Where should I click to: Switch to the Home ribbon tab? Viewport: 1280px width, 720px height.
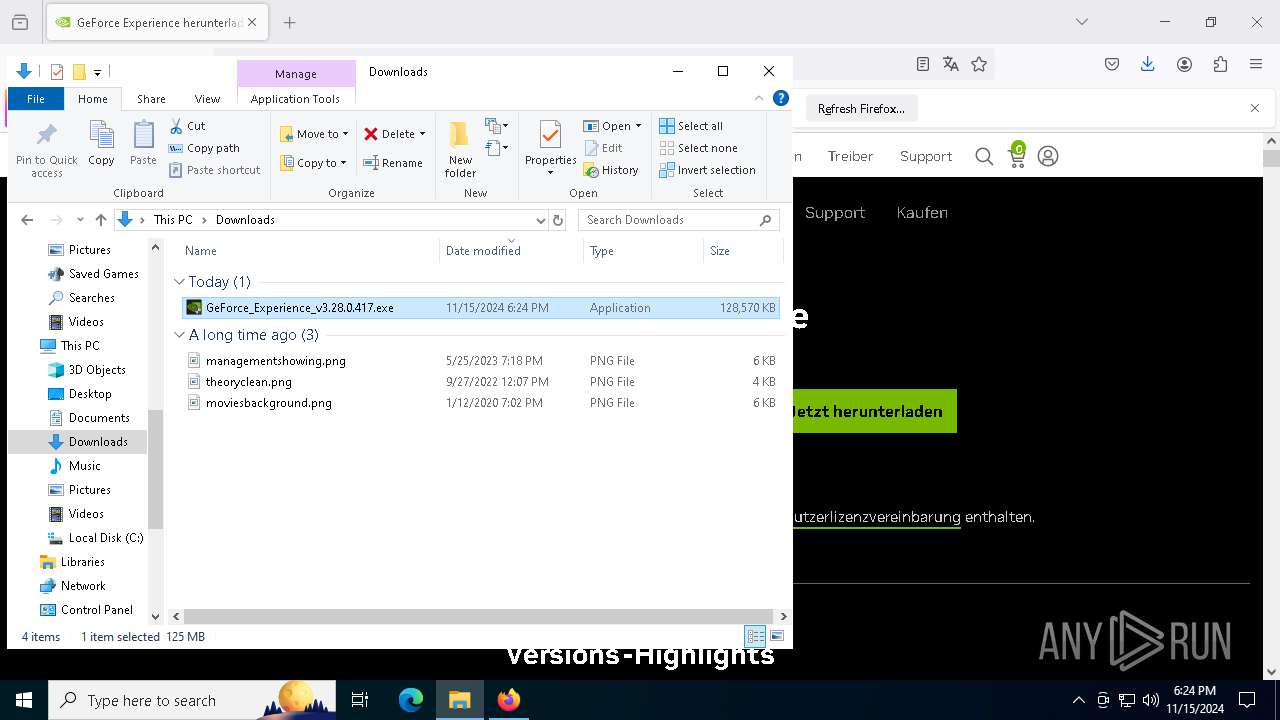click(x=93, y=99)
